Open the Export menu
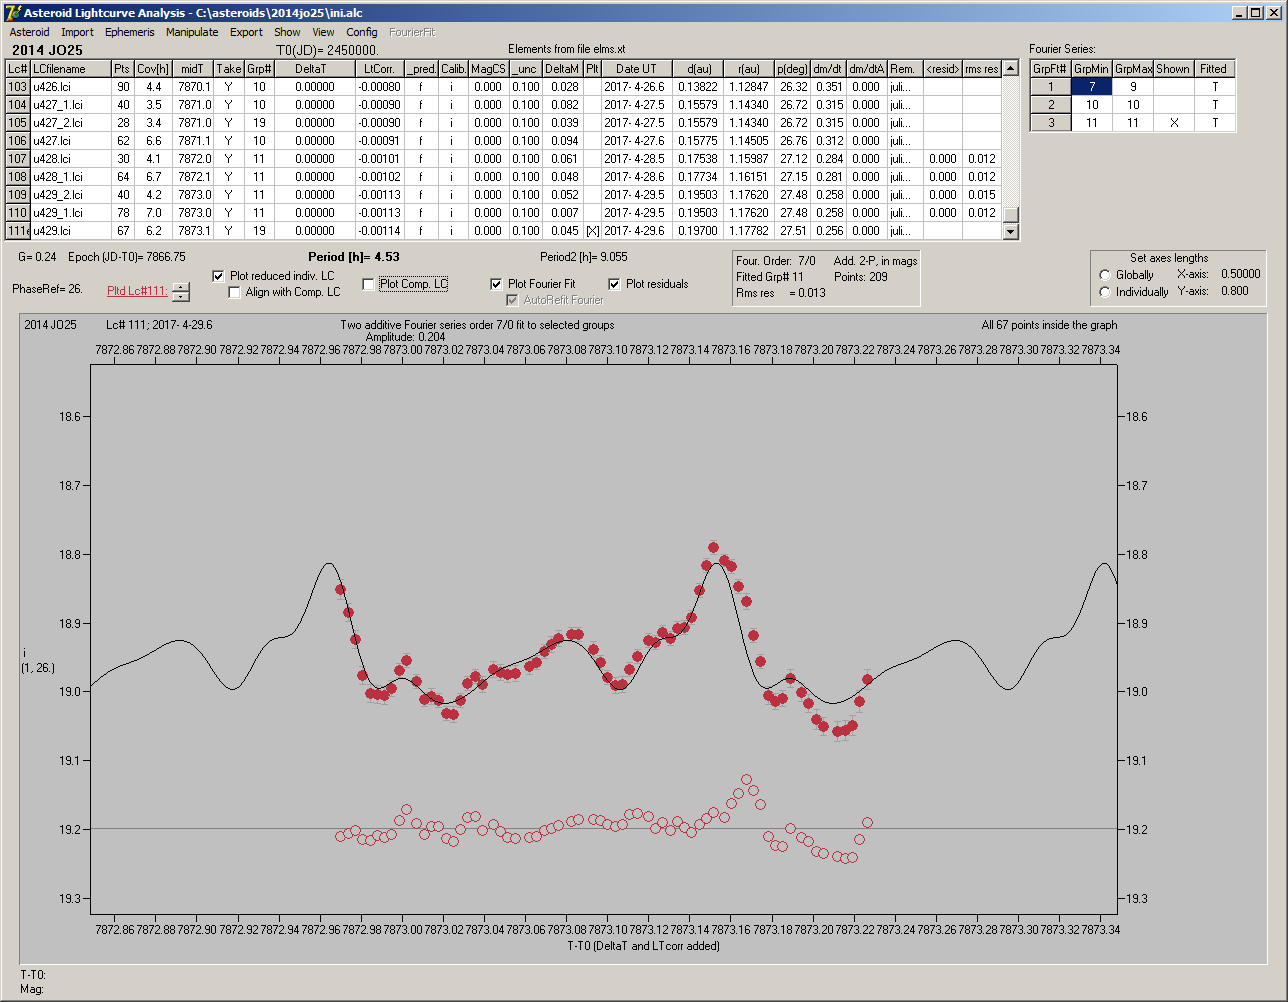The image size is (1288, 1002). point(246,32)
